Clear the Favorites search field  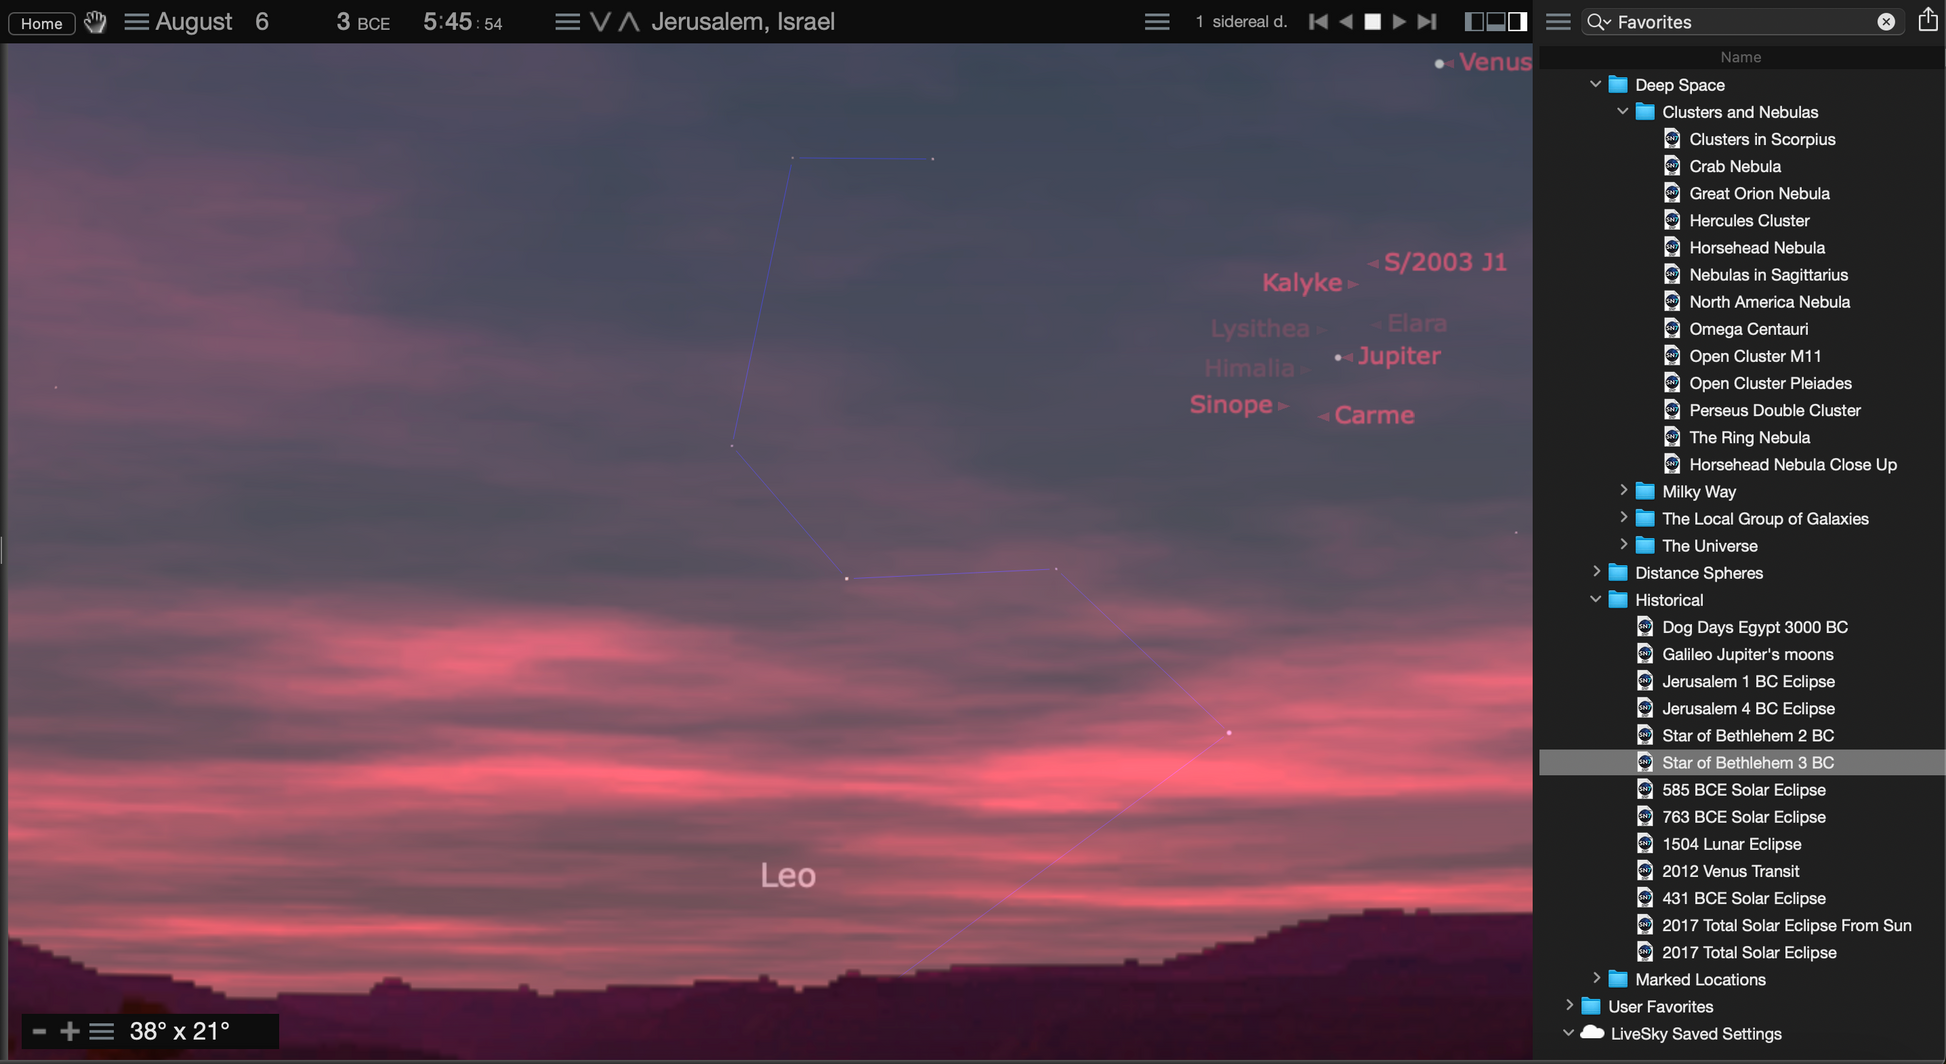tap(1885, 22)
